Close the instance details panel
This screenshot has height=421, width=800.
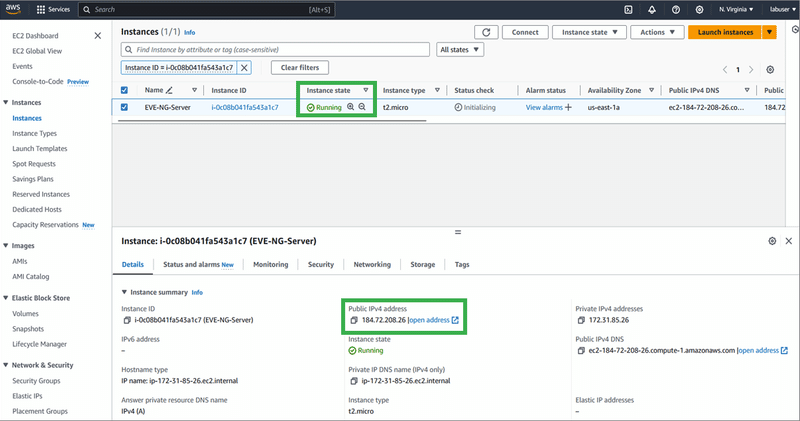(789, 241)
